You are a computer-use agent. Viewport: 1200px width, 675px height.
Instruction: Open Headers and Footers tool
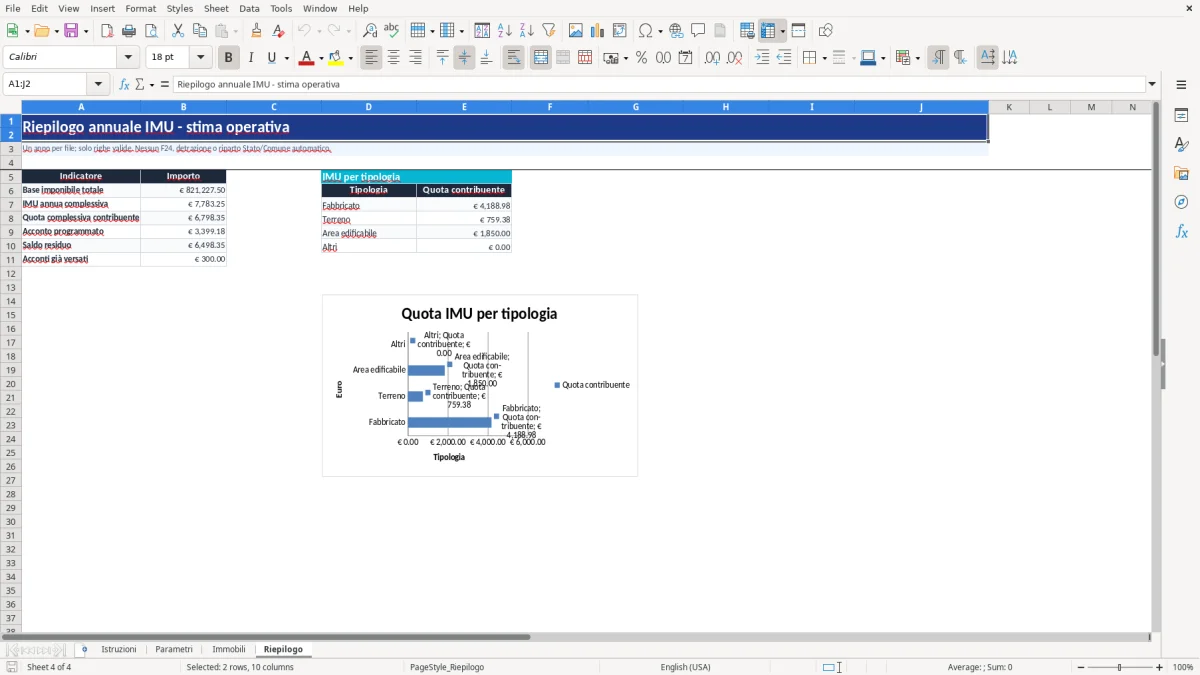pos(720,31)
